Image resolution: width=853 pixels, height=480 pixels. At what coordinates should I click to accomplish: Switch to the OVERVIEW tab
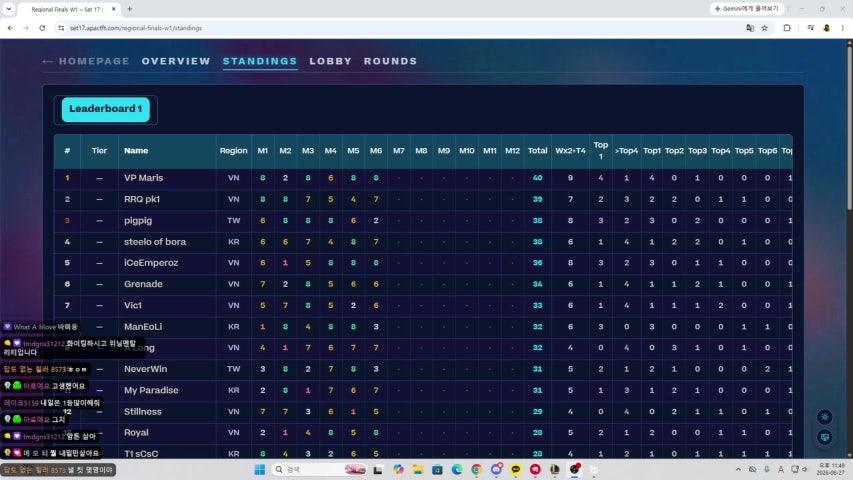(176, 61)
